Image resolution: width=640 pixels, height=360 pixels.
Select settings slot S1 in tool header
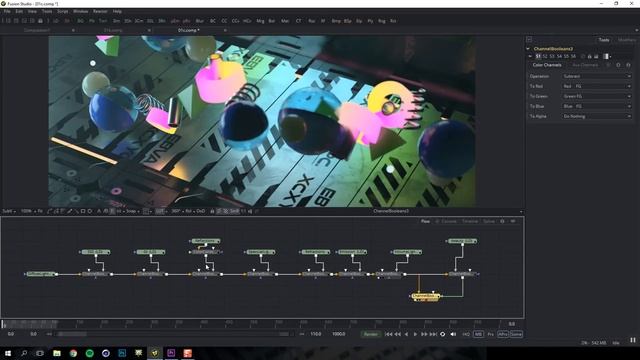(538, 56)
